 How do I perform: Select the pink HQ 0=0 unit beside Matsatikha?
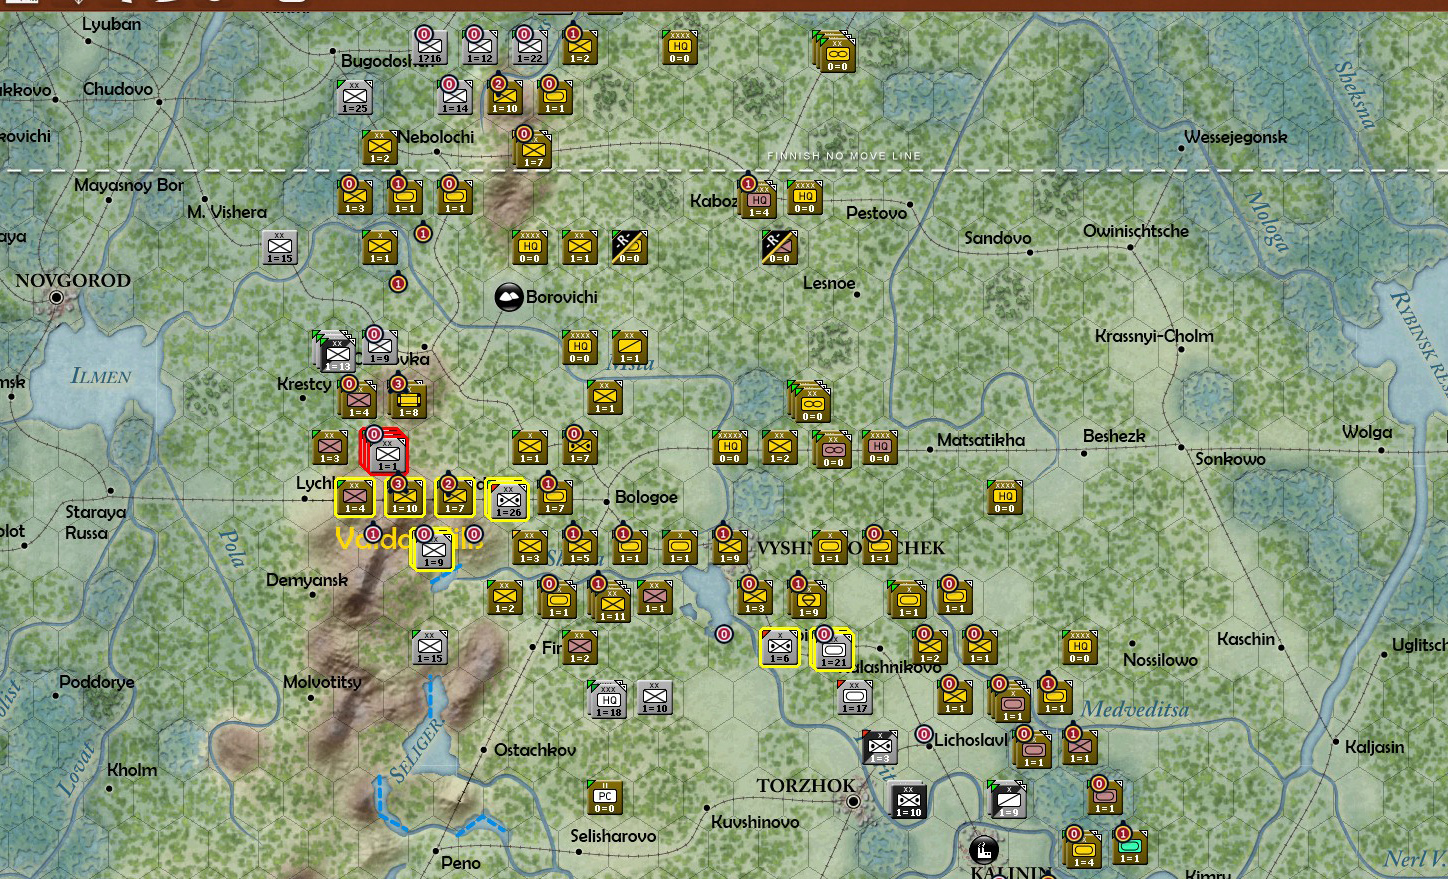(x=880, y=447)
